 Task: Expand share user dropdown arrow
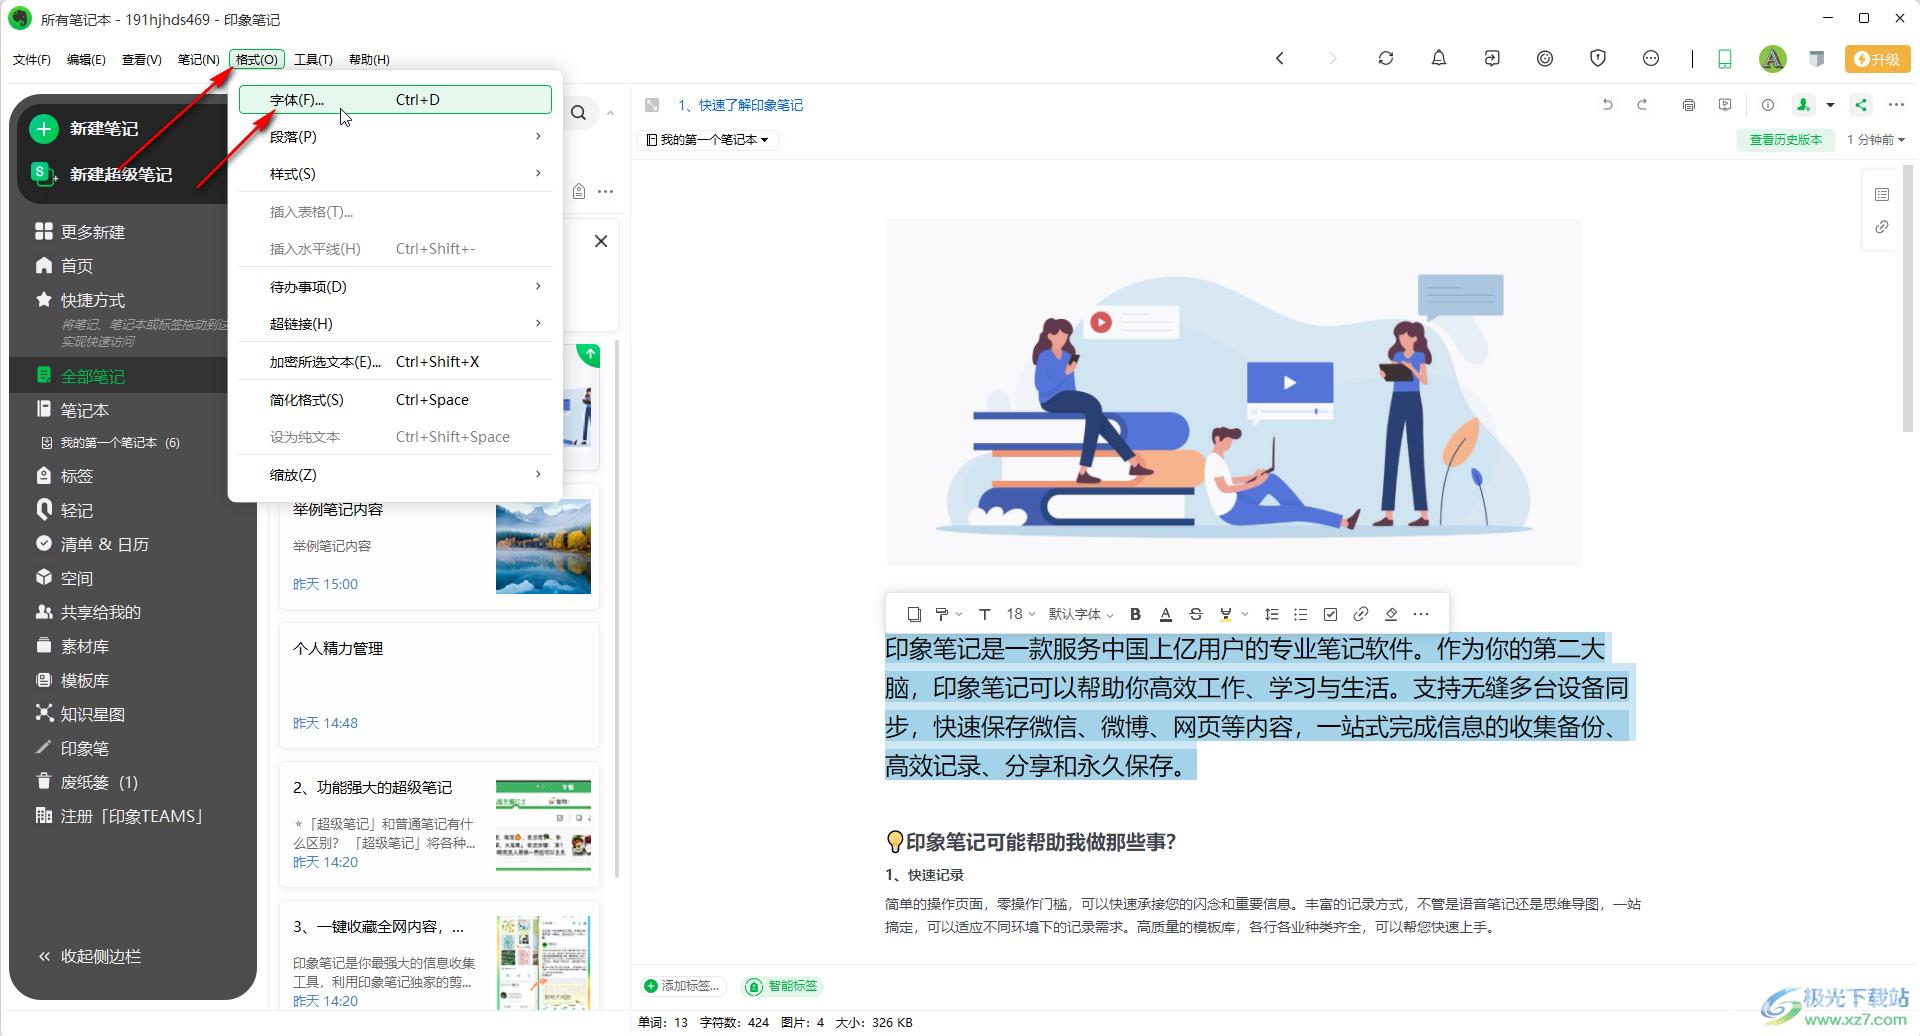[x=1830, y=105]
